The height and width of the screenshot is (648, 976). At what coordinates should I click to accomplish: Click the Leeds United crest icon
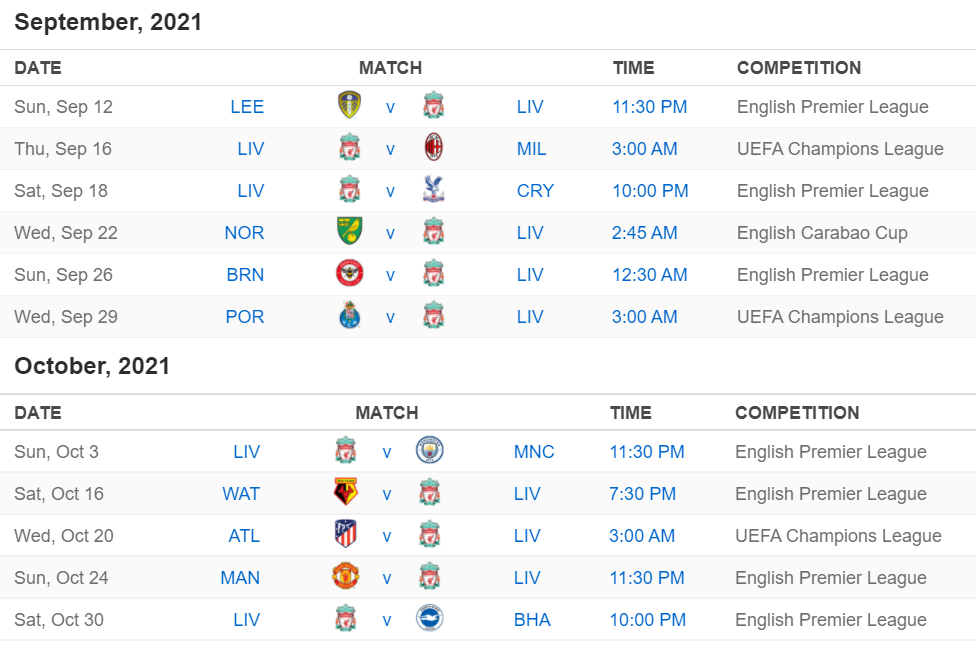pyautogui.click(x=349, y=105)
